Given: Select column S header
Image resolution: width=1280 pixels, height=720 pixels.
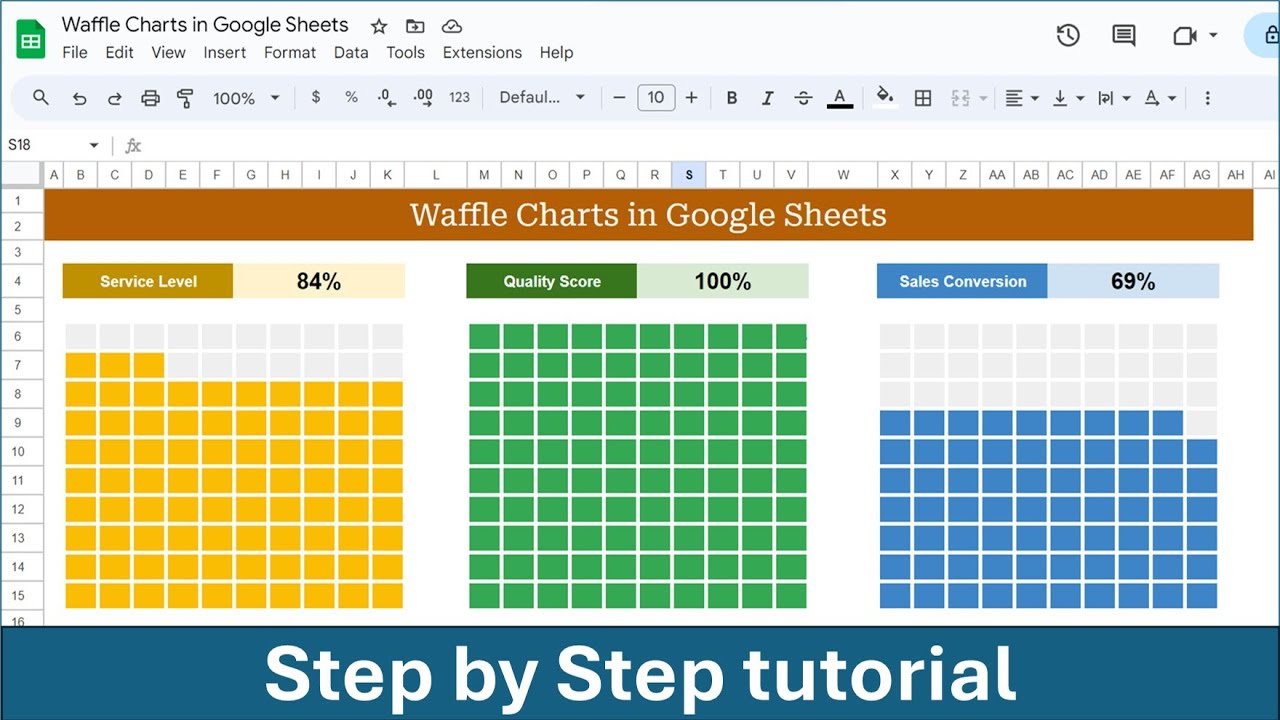Looking at the screenshot, I should (x=689, y=175).
